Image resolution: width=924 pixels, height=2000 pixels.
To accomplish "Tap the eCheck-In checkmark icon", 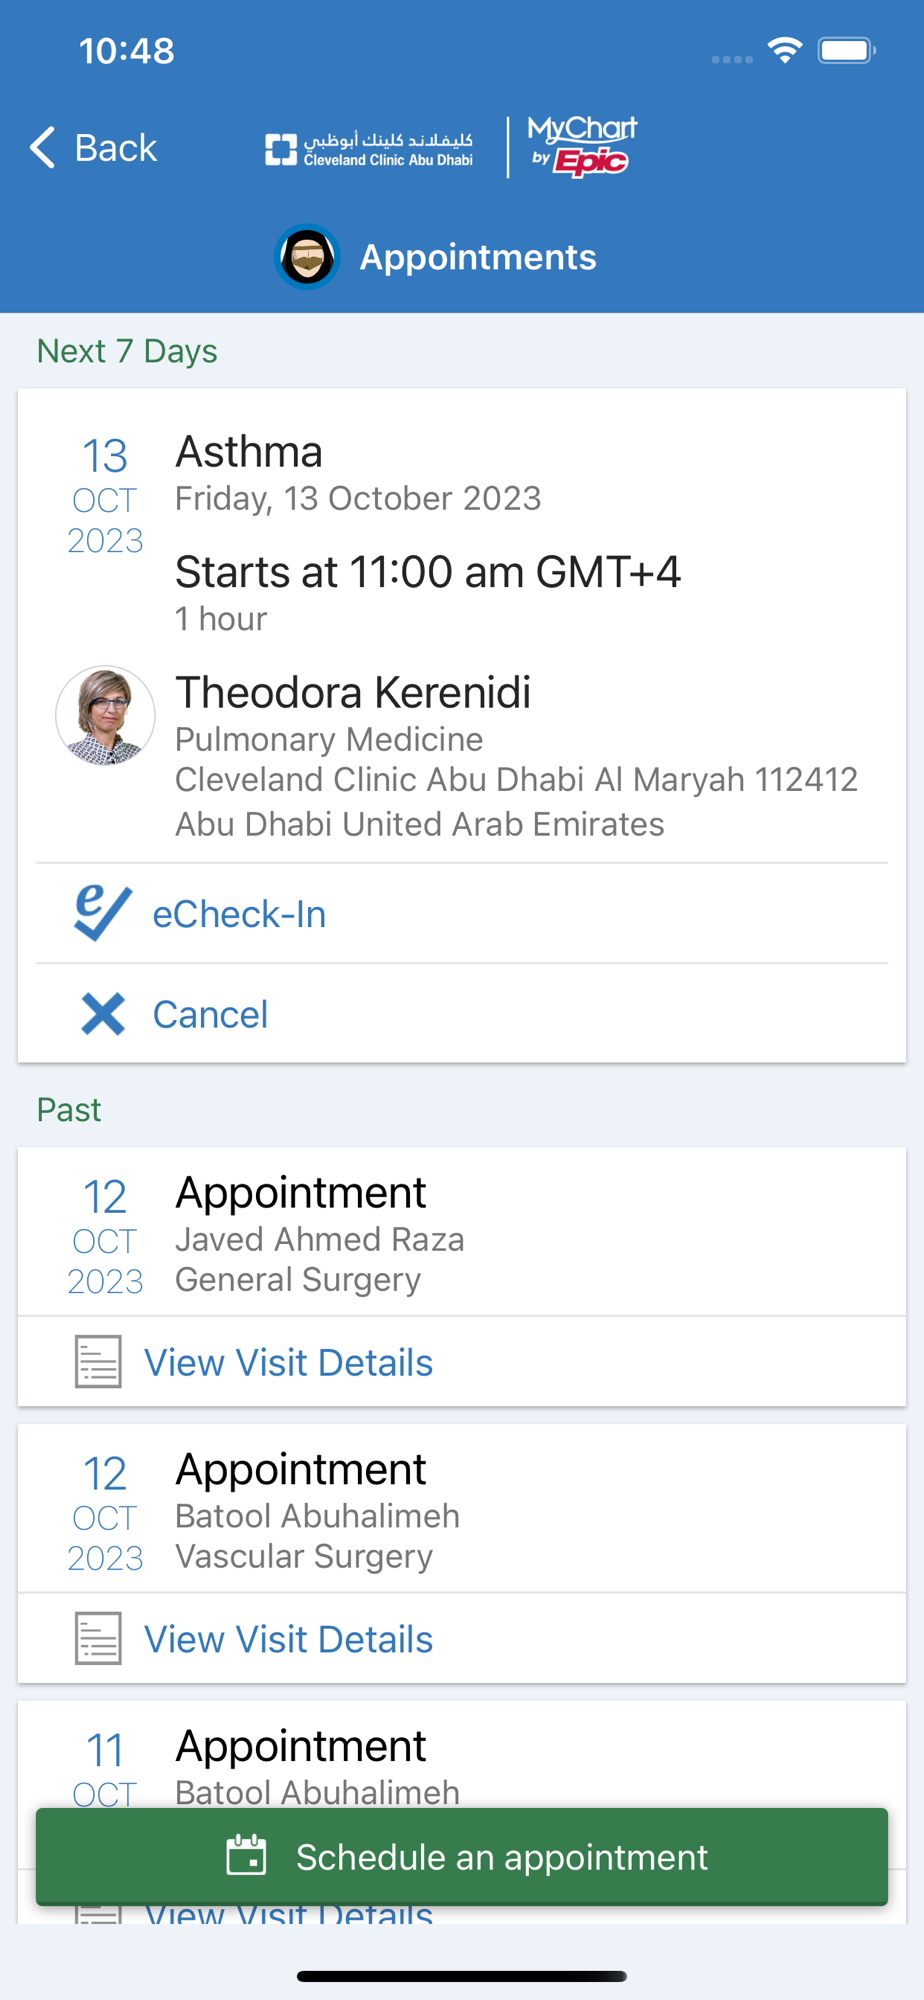I will click(102, 913).
